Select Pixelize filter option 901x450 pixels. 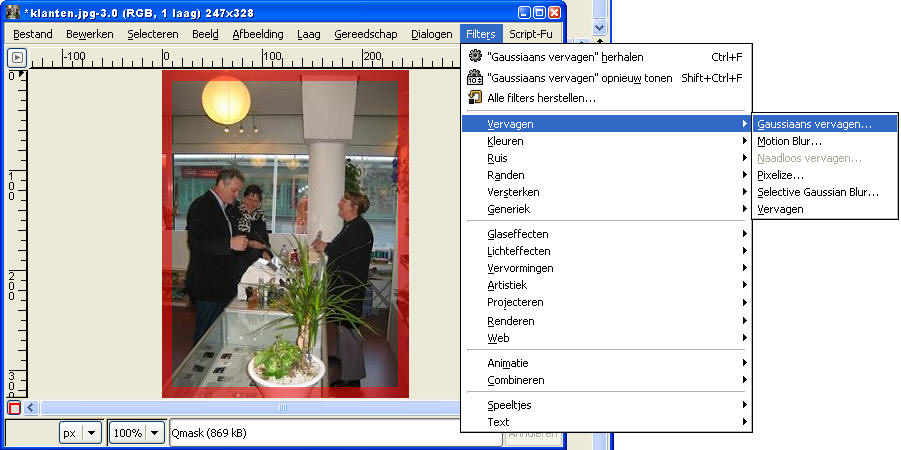click(x=780, y=175)
